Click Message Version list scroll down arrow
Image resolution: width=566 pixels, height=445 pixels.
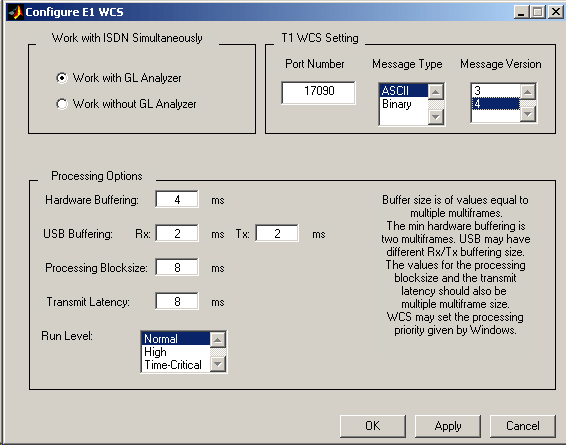coord(528,114)
